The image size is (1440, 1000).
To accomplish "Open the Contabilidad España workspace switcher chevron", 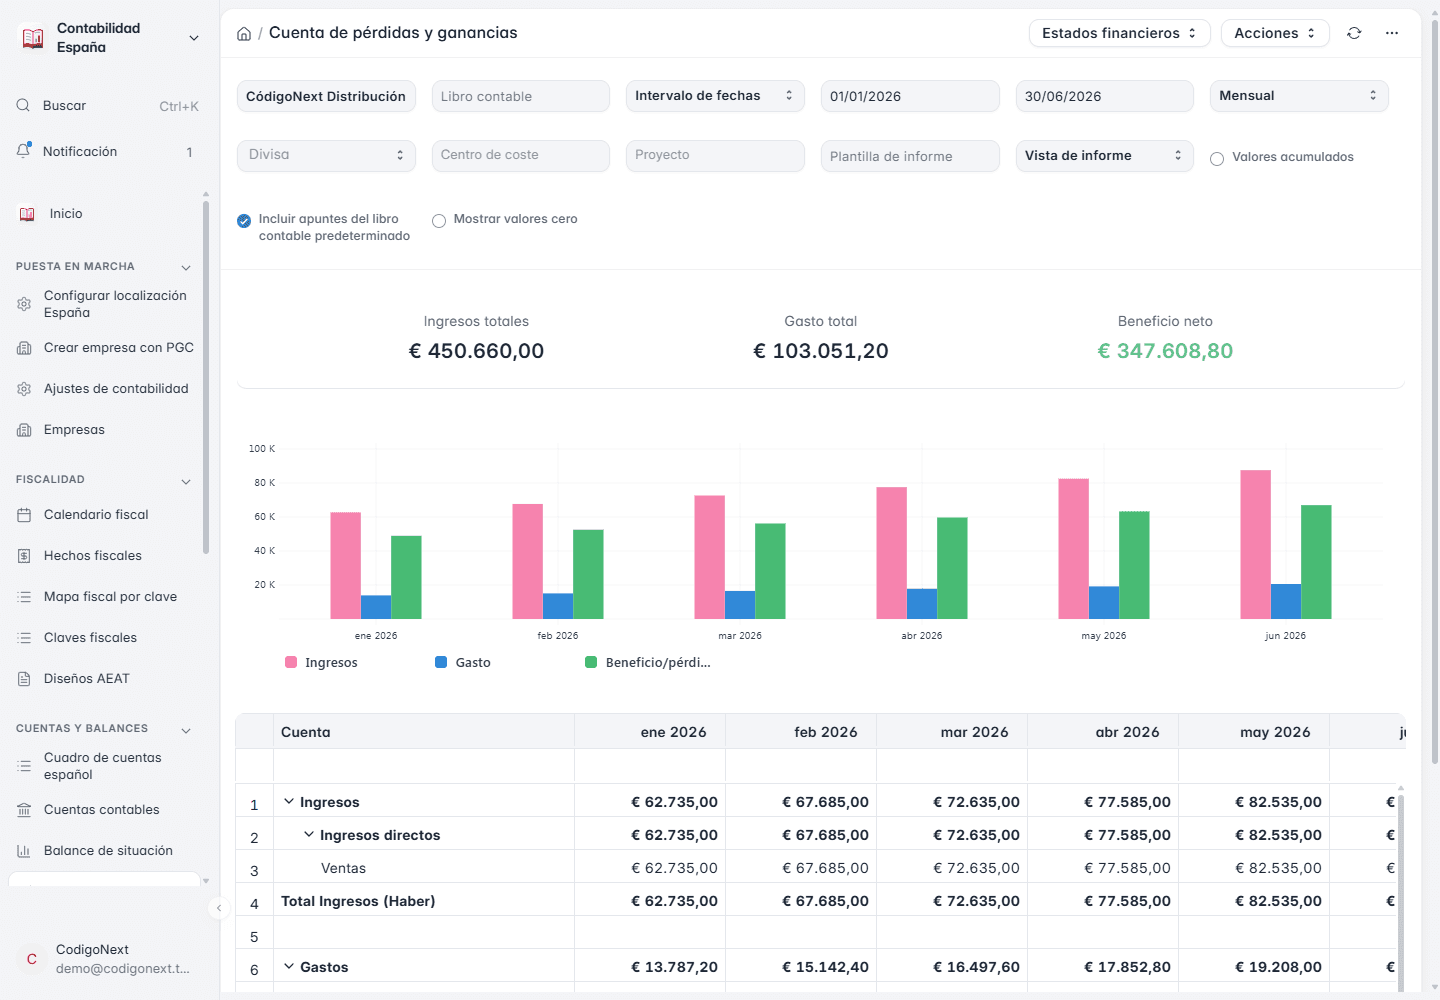I will [194, 38].
